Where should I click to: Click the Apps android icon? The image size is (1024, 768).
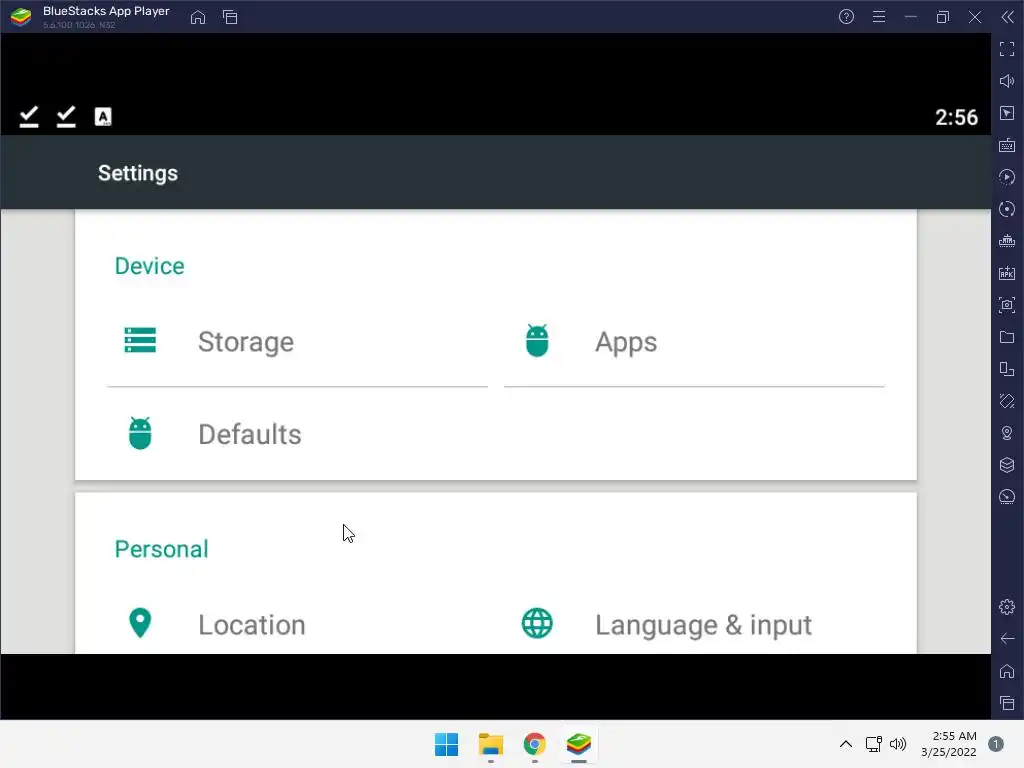pos(537,340)
